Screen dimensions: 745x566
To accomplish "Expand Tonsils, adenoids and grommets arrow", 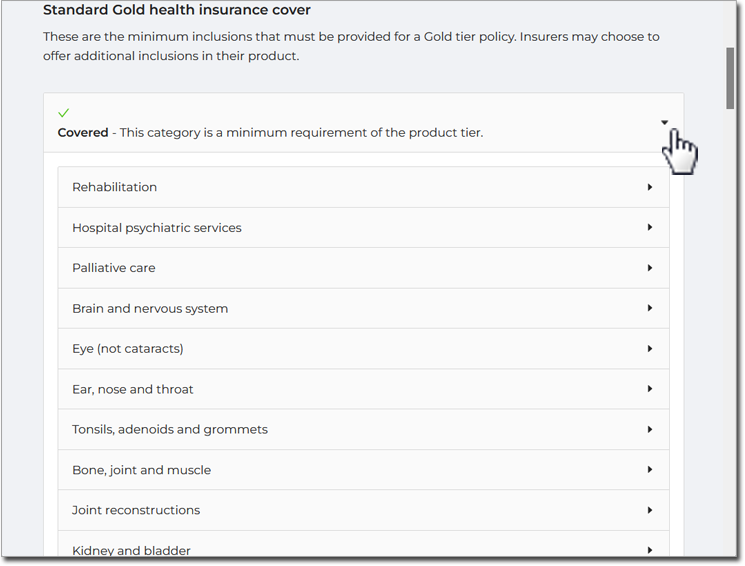I will 649,430.
